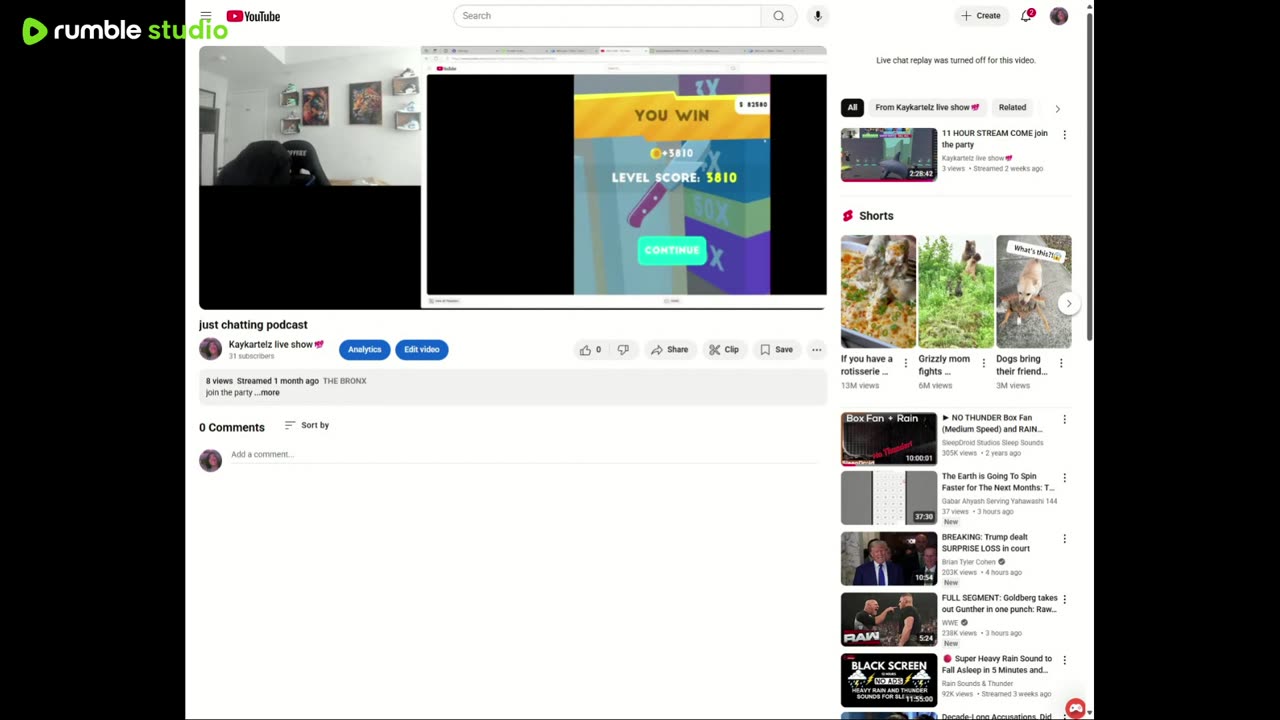Focus the YouTube search field
This screenshot has width=1280, height=720.
click(607, 16)
